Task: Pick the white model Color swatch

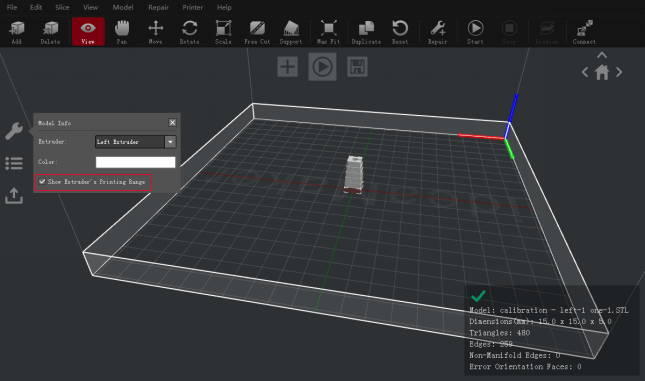Action: click(x=135, y=162)
